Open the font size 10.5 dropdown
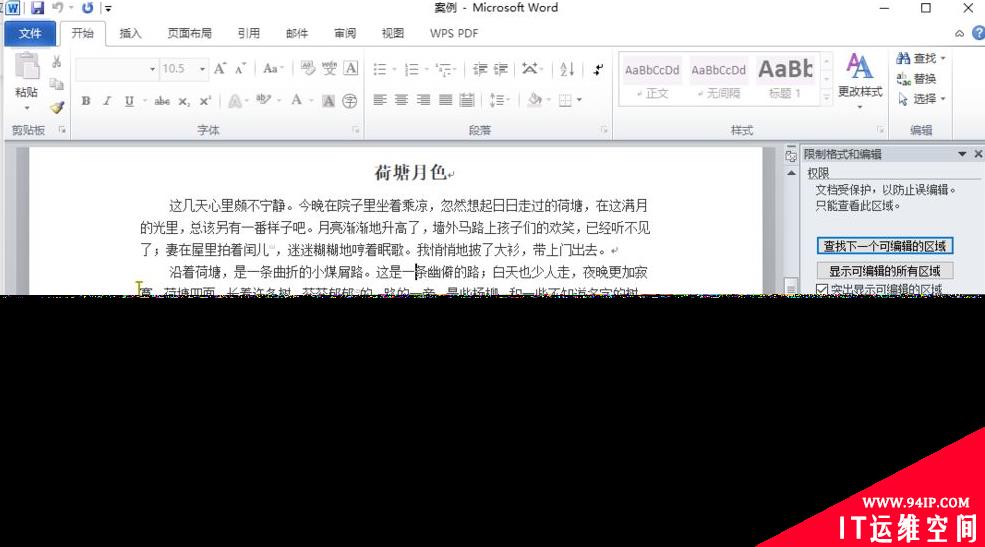Viewport: 985px width, 547px height. (x=202, y=69)
